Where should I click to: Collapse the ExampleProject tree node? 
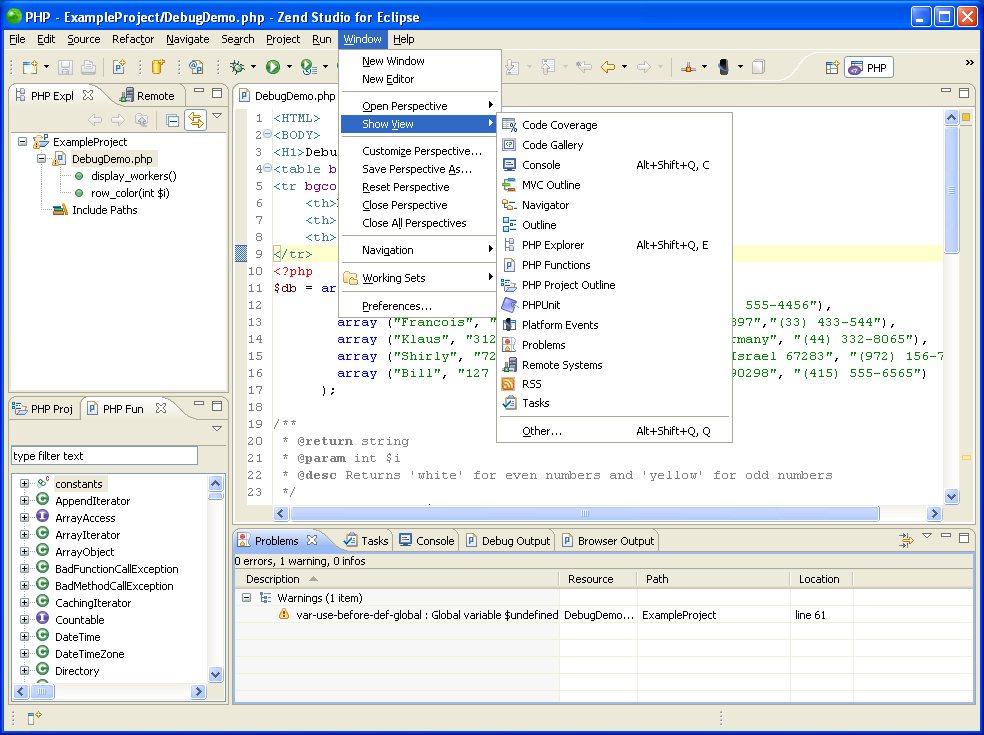pyautogui.click(x=23, y=142)
